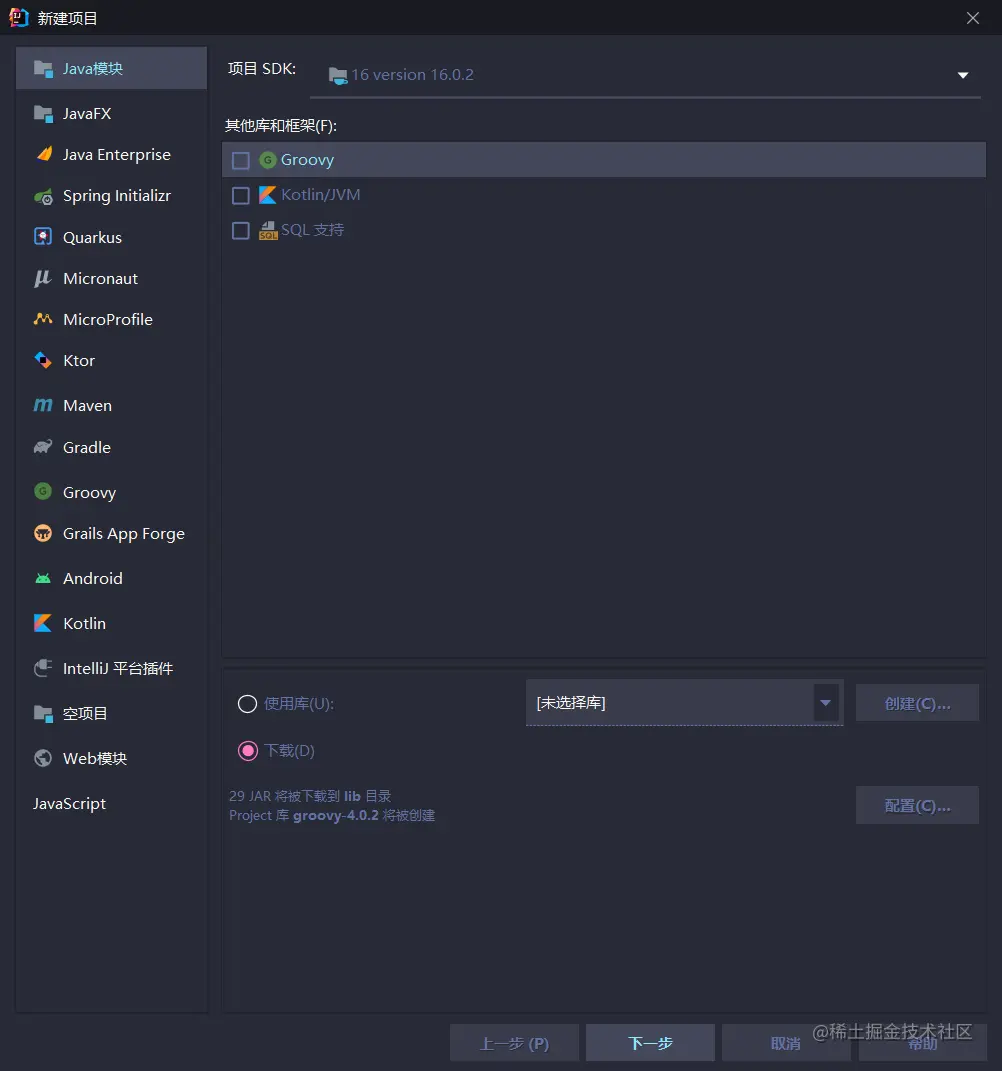Click the groovy-4.0.2 library name text
Screen dimensions: 1002x1071
point(335,815)
